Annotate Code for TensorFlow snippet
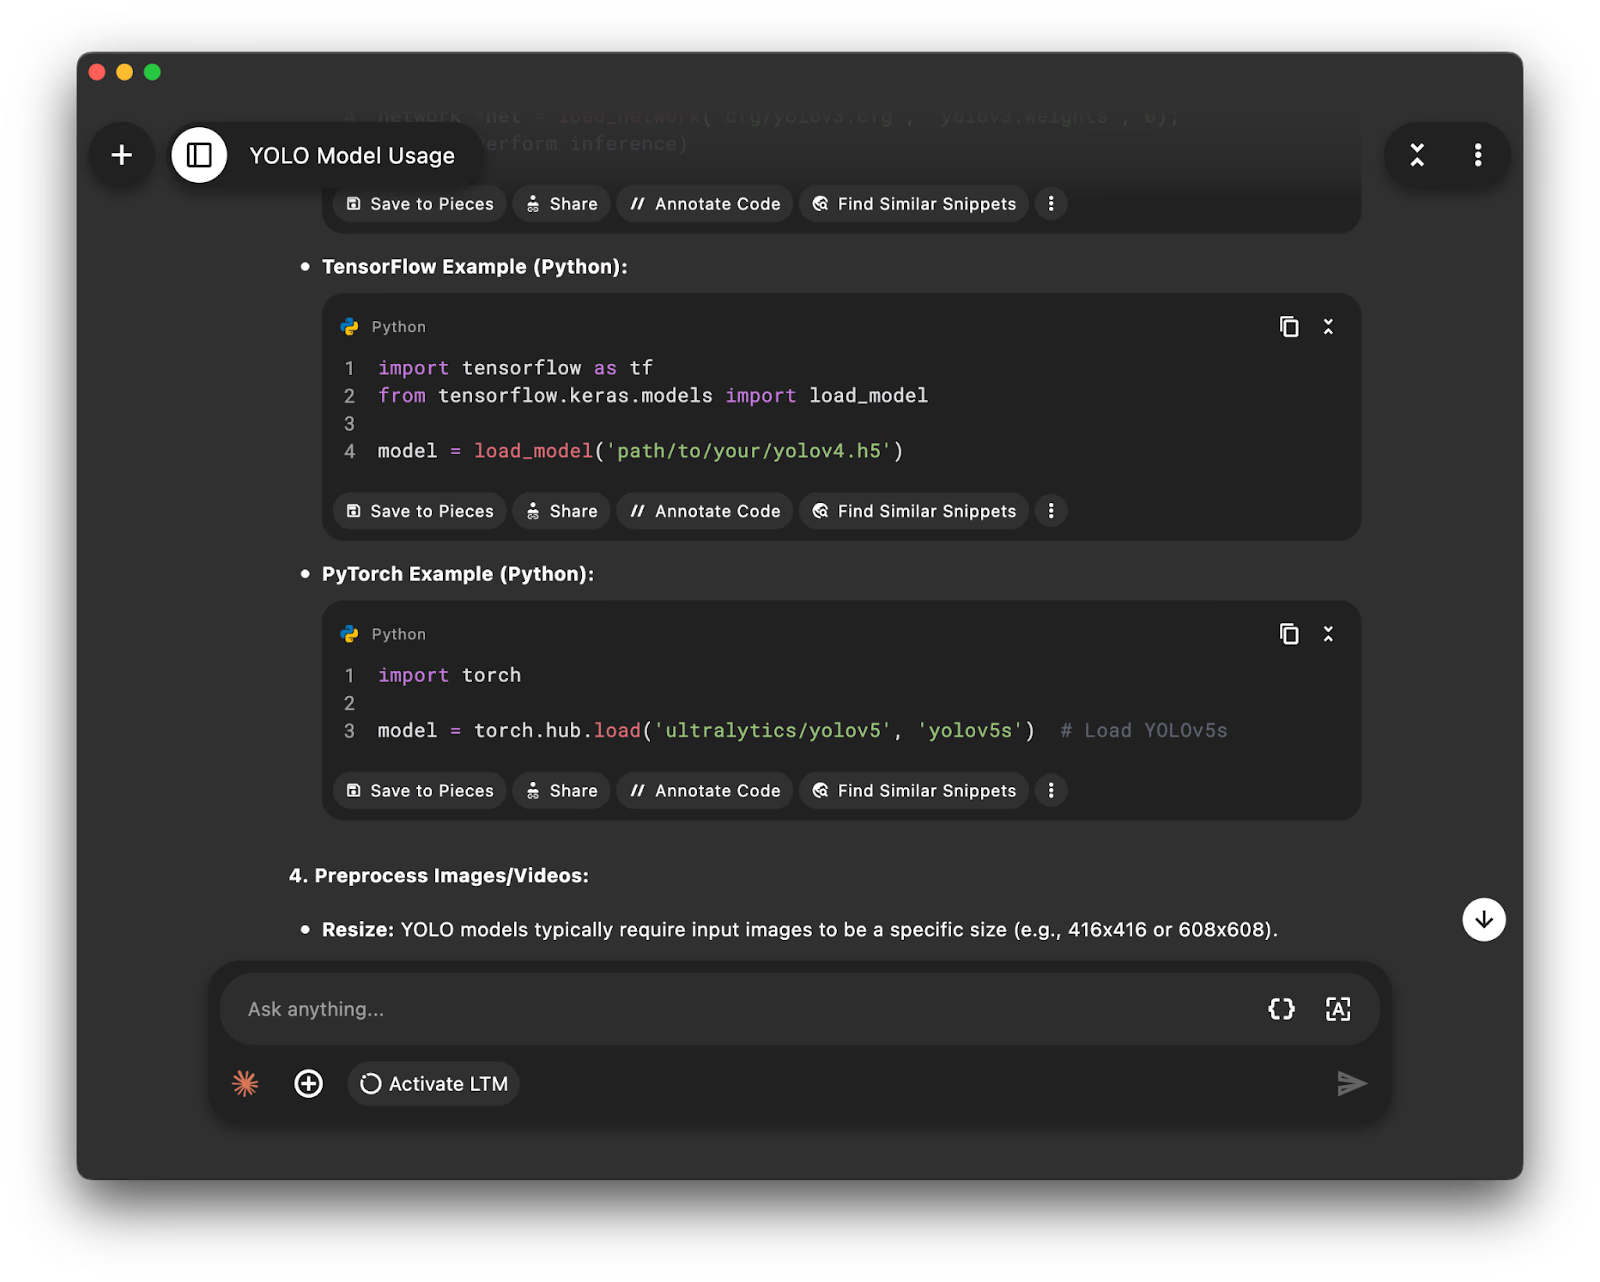The width and height of the screenshot is (1600, 1282). [705, 511]
